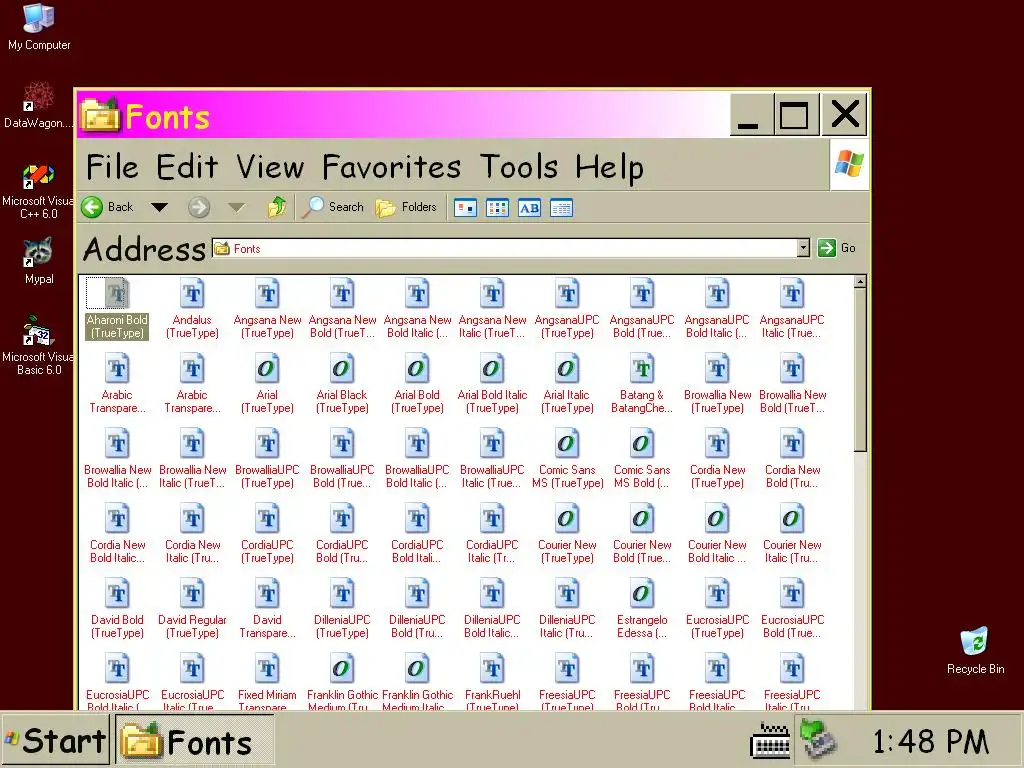Image resolution: width=1024 pixels, height=768 pixels.
Task: Switch to Details view
Action: 561,208
